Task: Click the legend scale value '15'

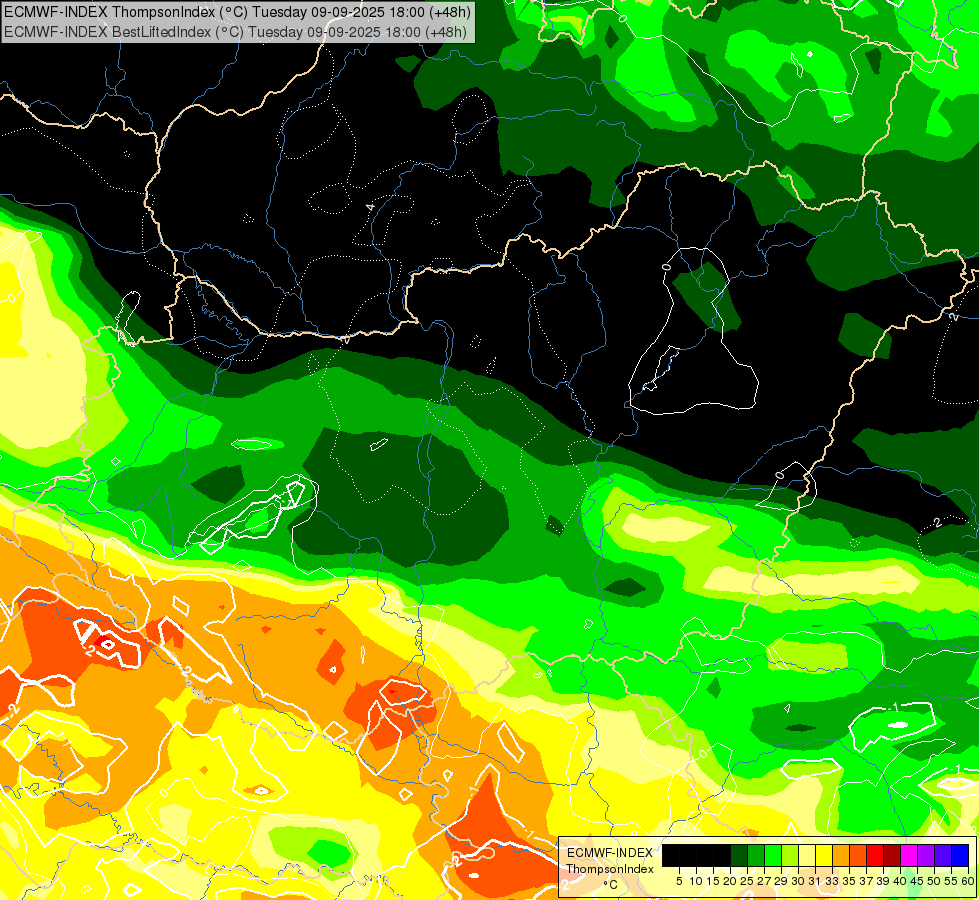Action: 713,881
